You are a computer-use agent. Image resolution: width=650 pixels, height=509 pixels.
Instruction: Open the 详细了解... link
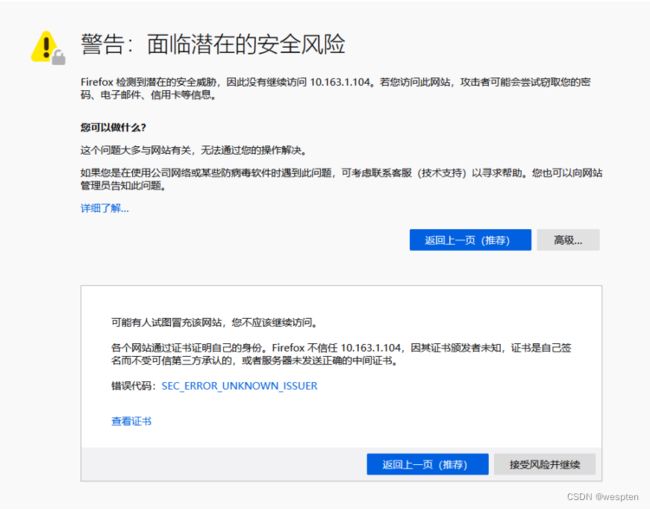click(104, 208)
